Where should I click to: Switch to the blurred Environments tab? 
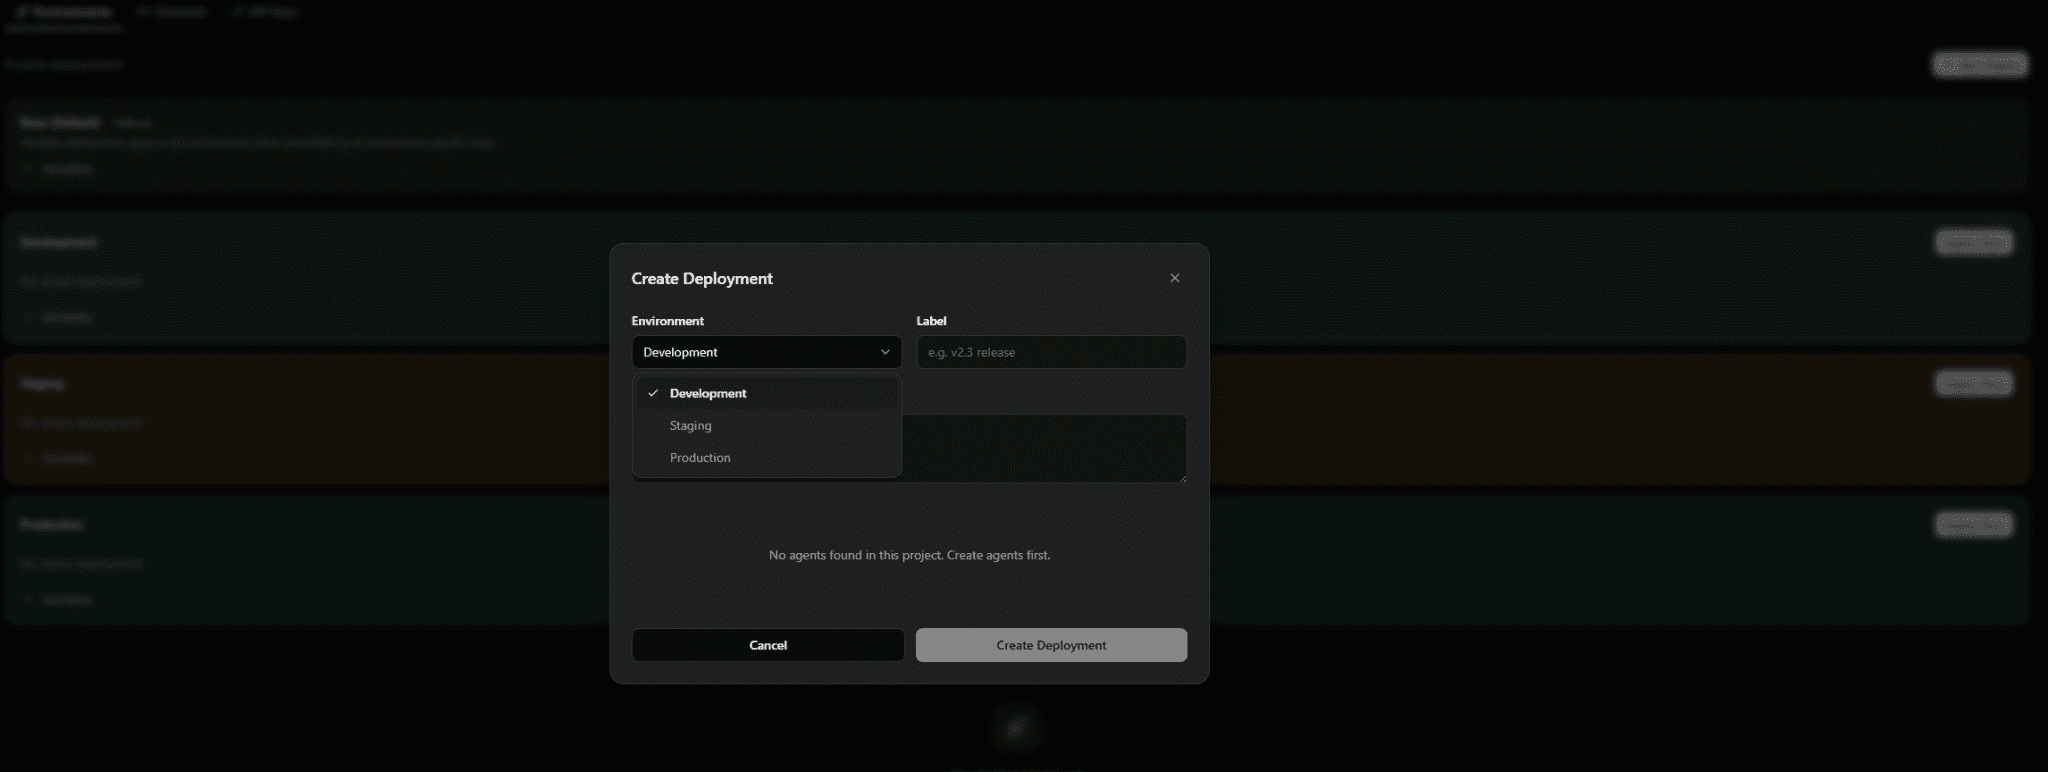click(64, 12)
